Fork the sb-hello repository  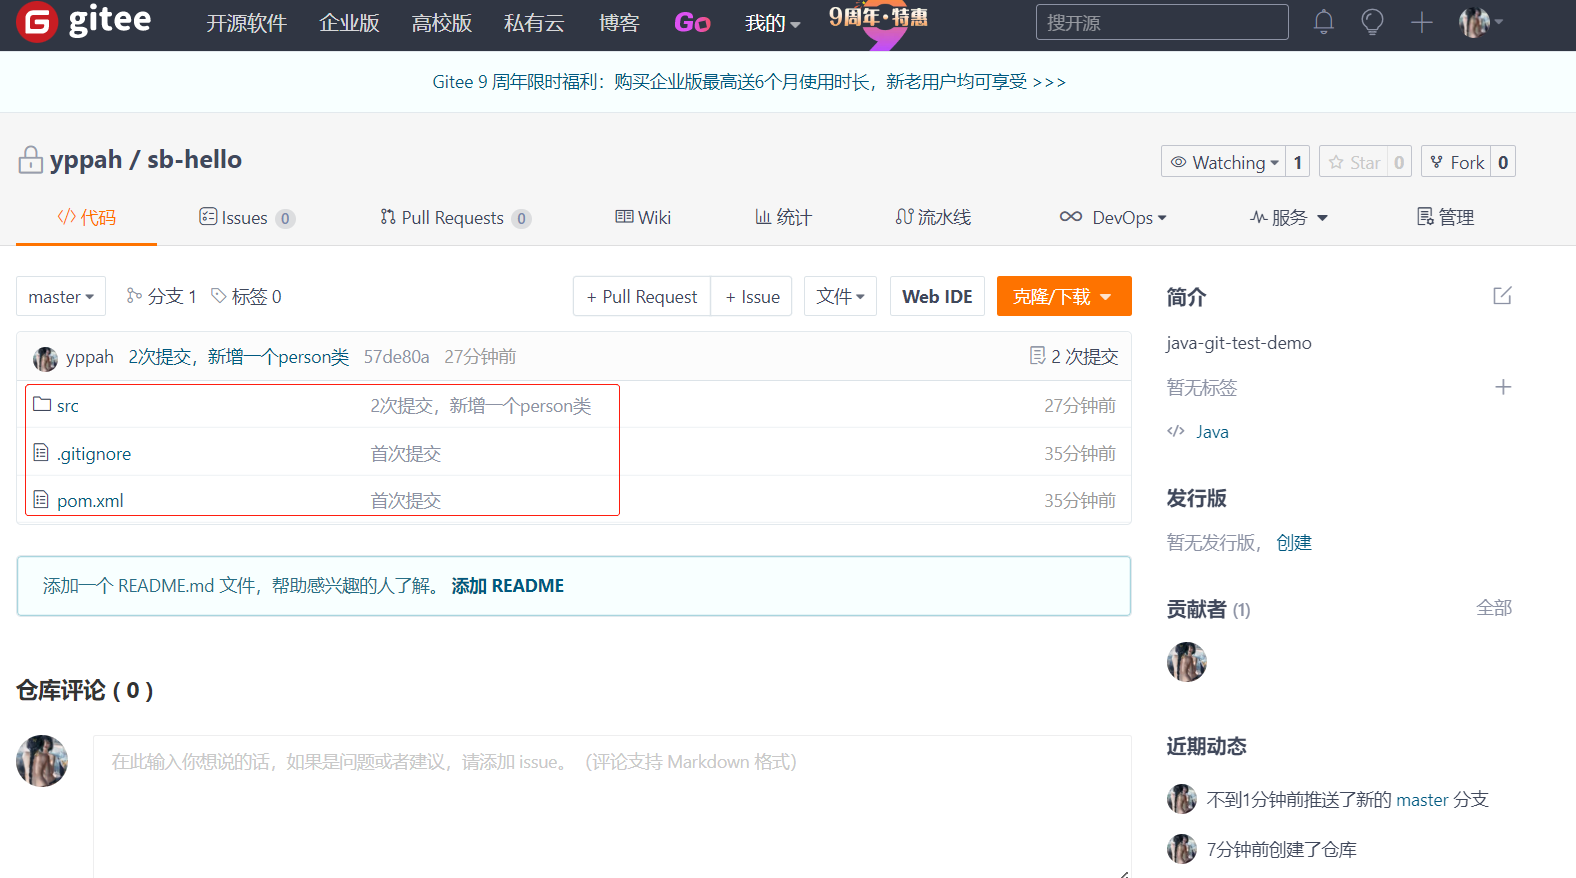pos(1456,162)
